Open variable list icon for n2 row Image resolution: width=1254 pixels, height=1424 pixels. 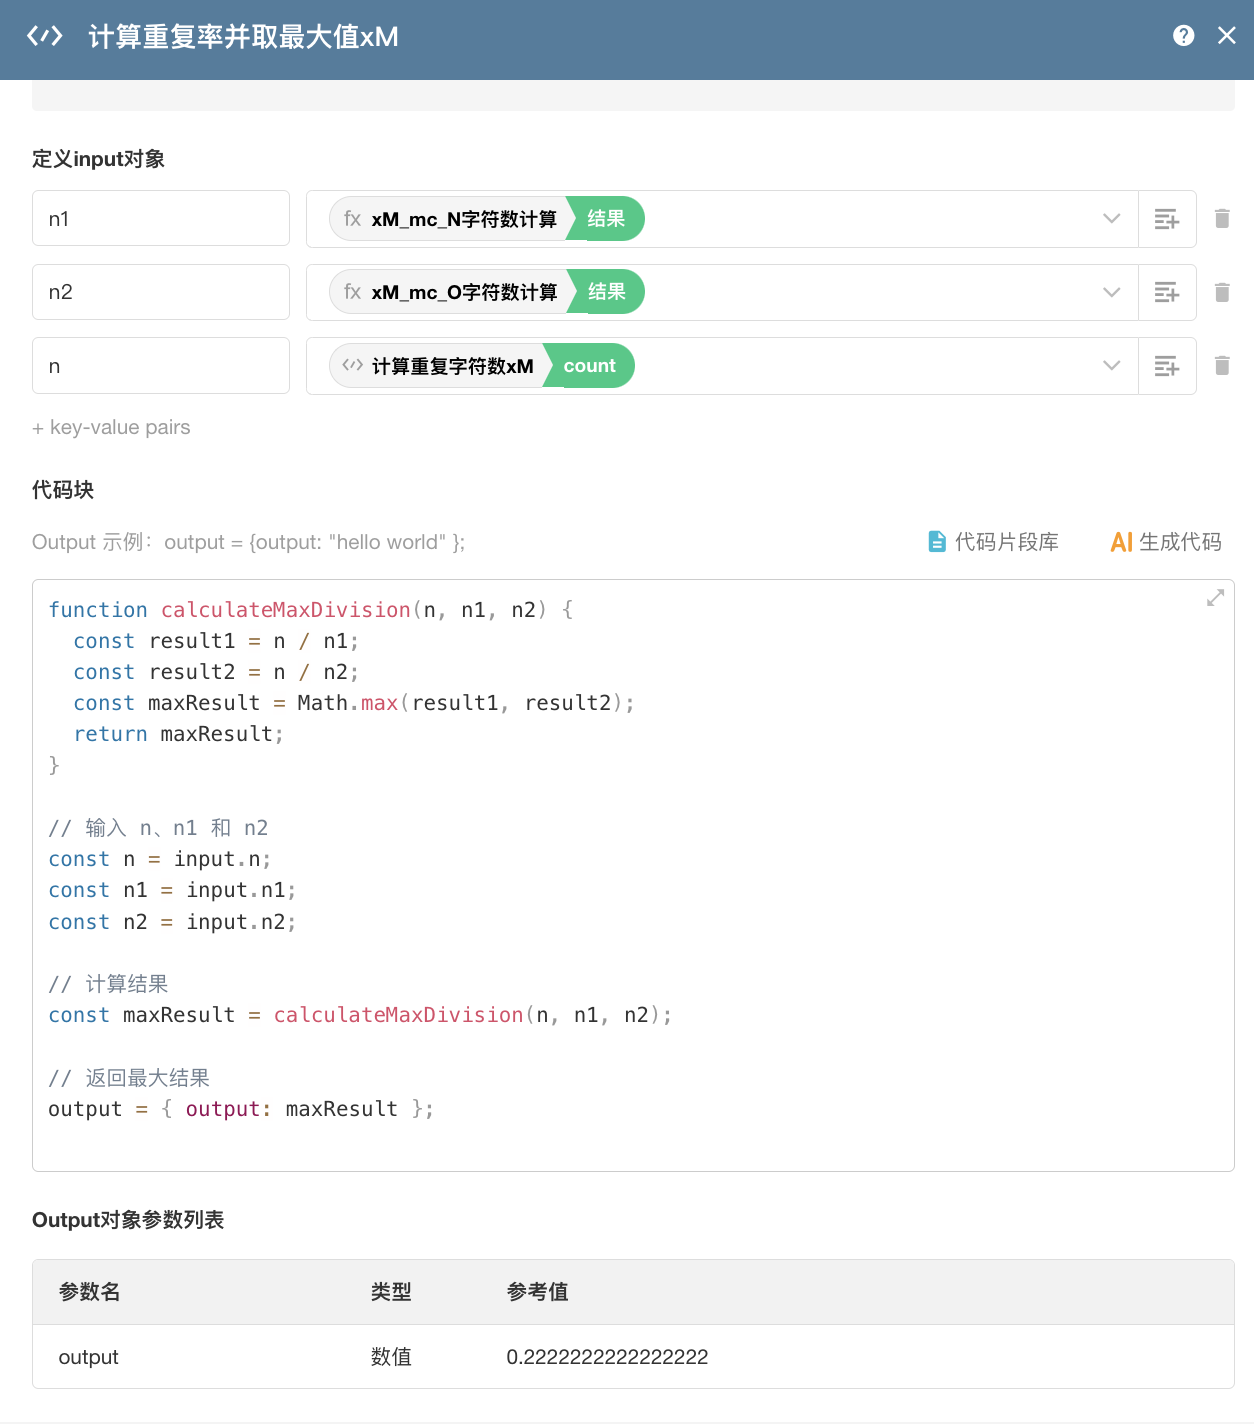pos(1167,292)
